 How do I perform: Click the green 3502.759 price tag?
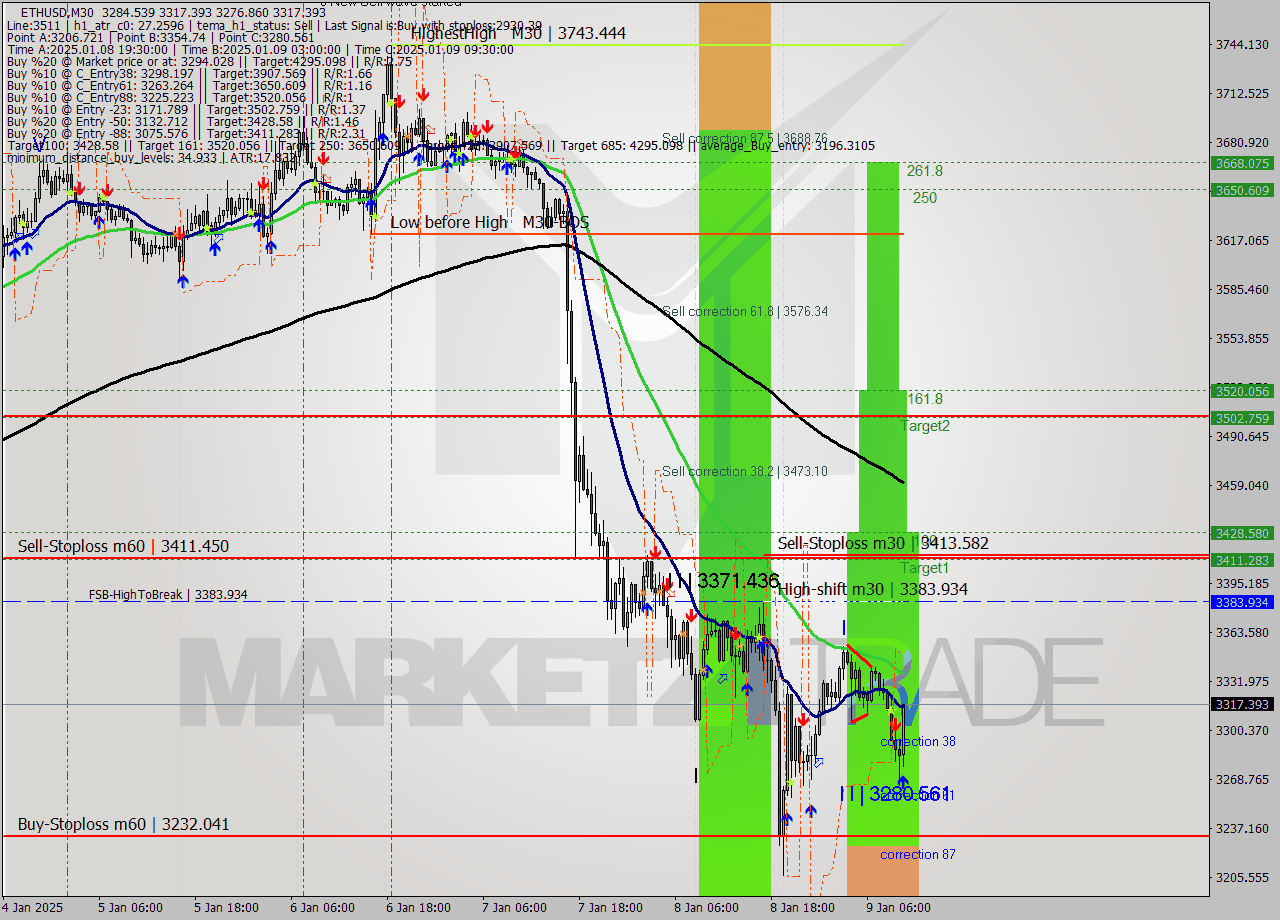(x=1242, y=418)
